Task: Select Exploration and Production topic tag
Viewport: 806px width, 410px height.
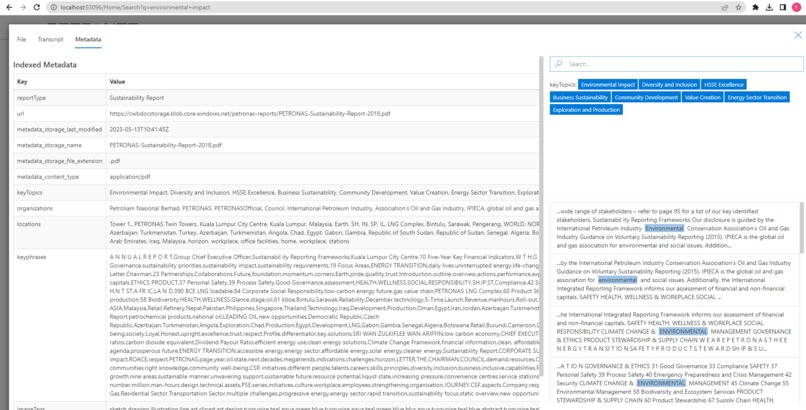Action: 586,109
